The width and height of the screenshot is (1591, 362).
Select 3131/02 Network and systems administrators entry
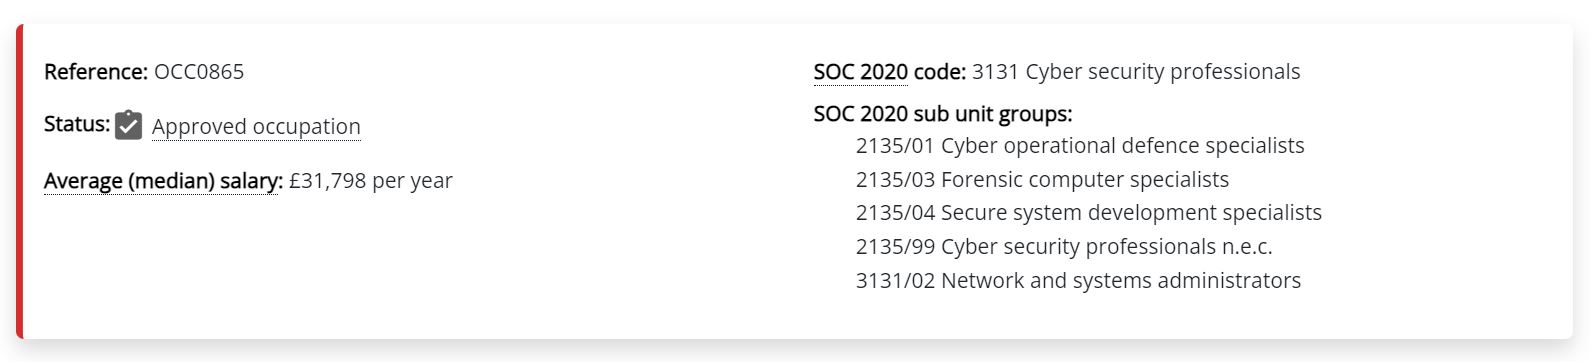click(1078, 281)
